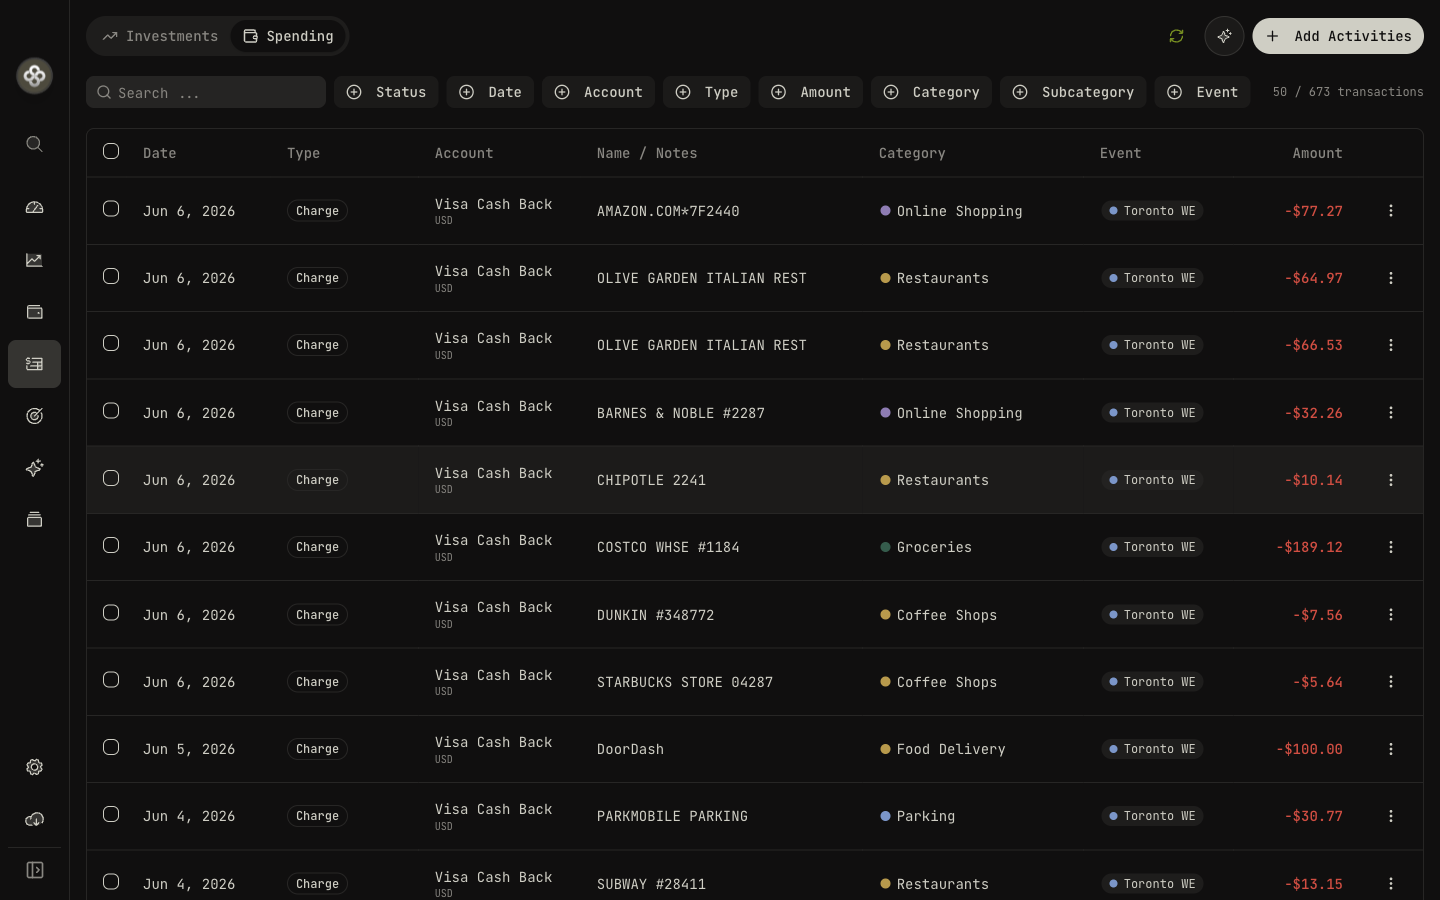Click the Food Delivery category text

click(951, 749)
